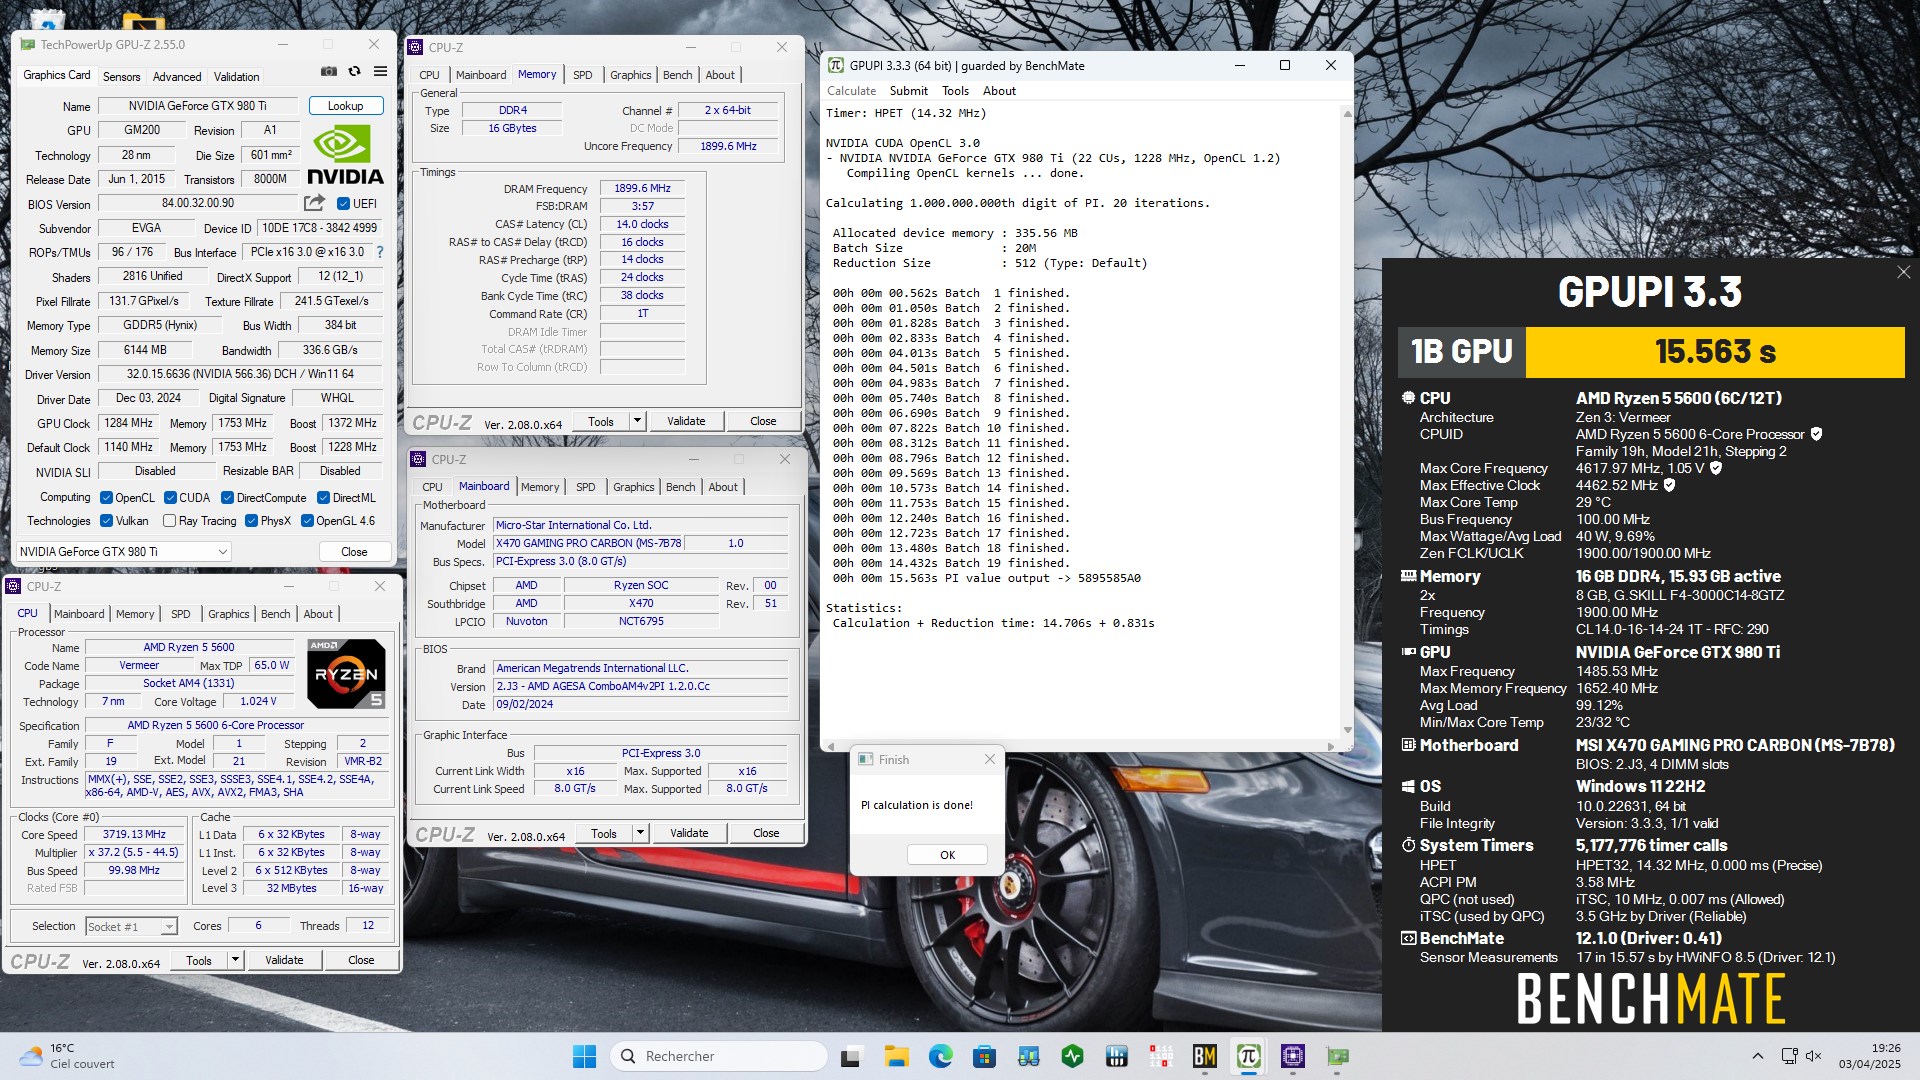Open the Advanced tab in GPU-Z
The image size is (1920, 1080).
(x=177, y=77)
